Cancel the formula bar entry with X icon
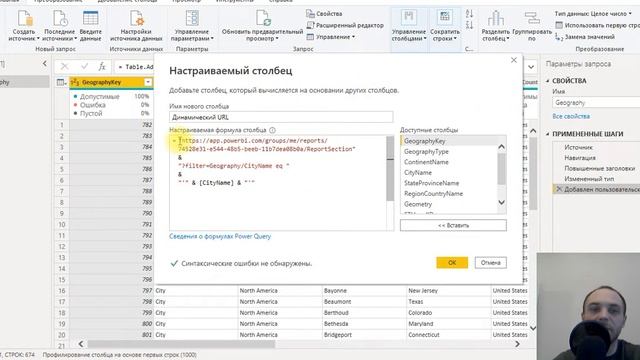 point(64,66)
